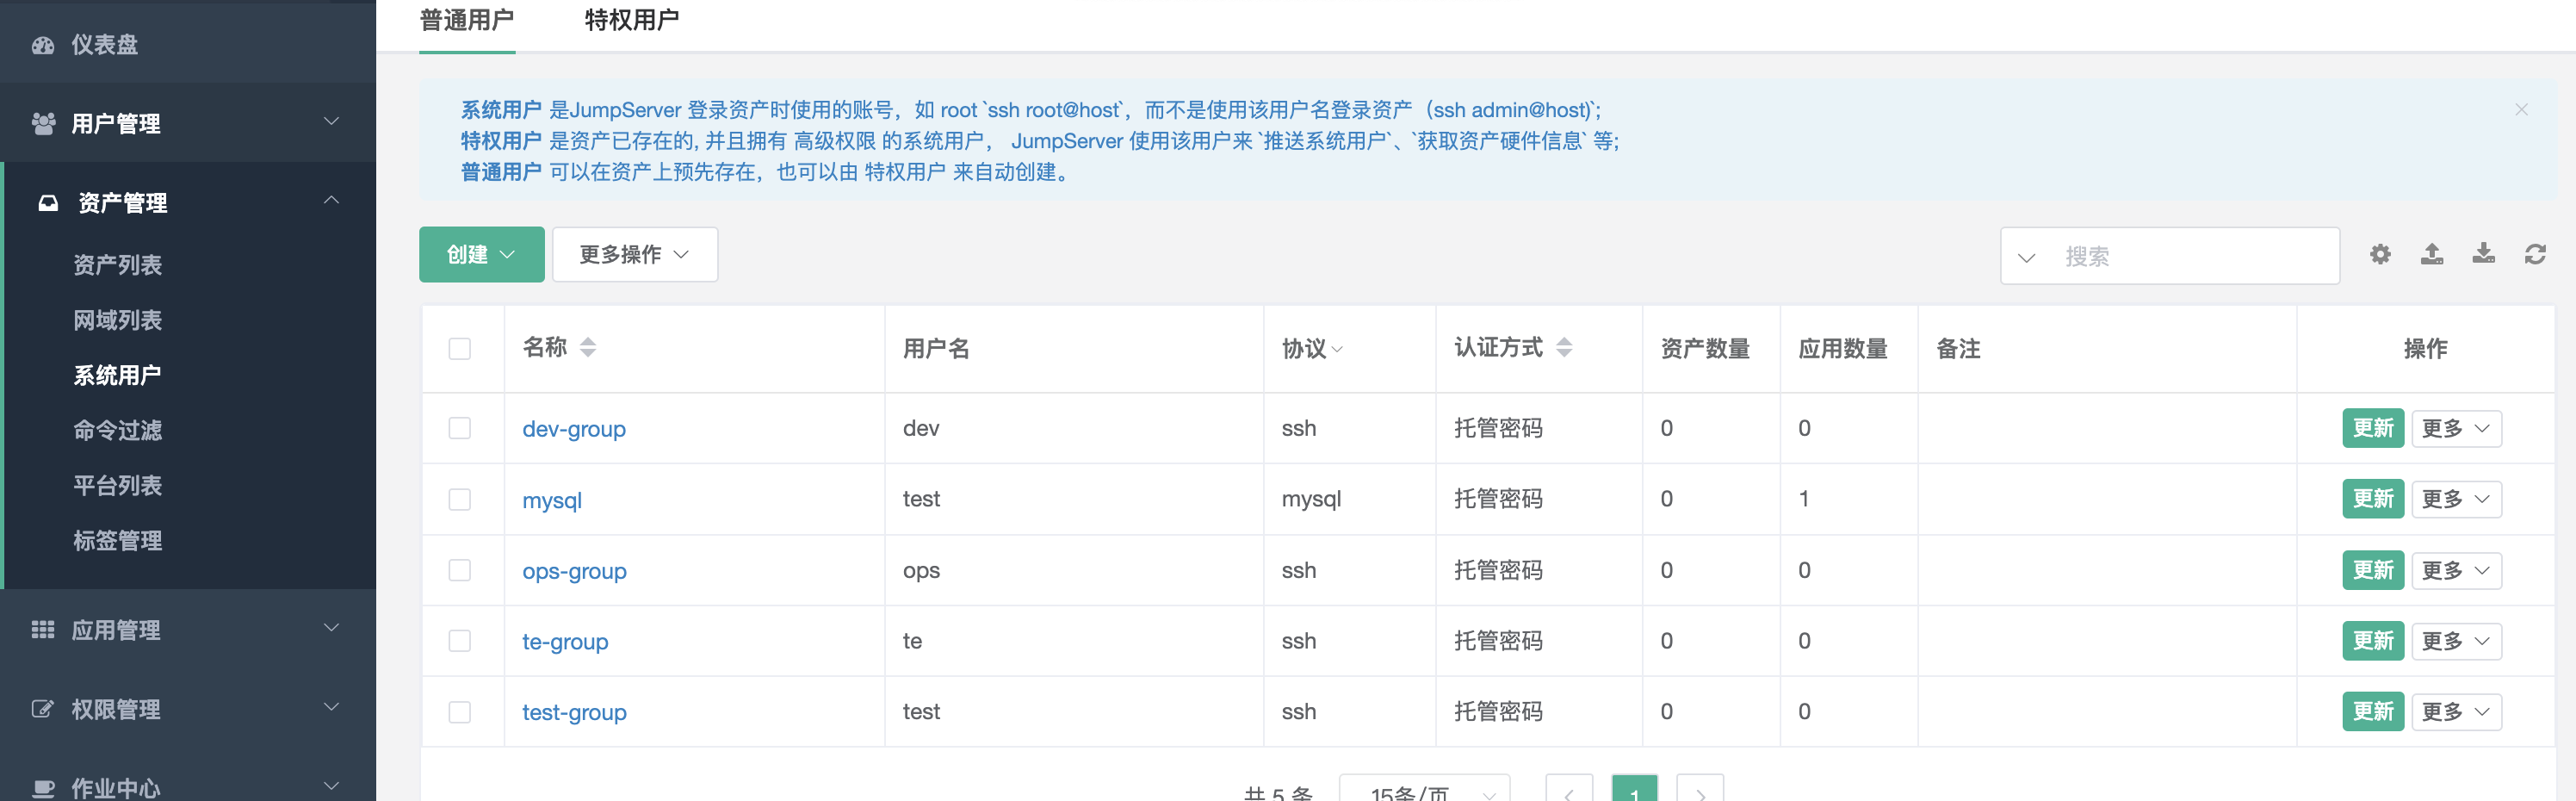Check the te-group row checkbox
The height and width of the screenshot is (801, 2576).
click(x=459, y=641)
